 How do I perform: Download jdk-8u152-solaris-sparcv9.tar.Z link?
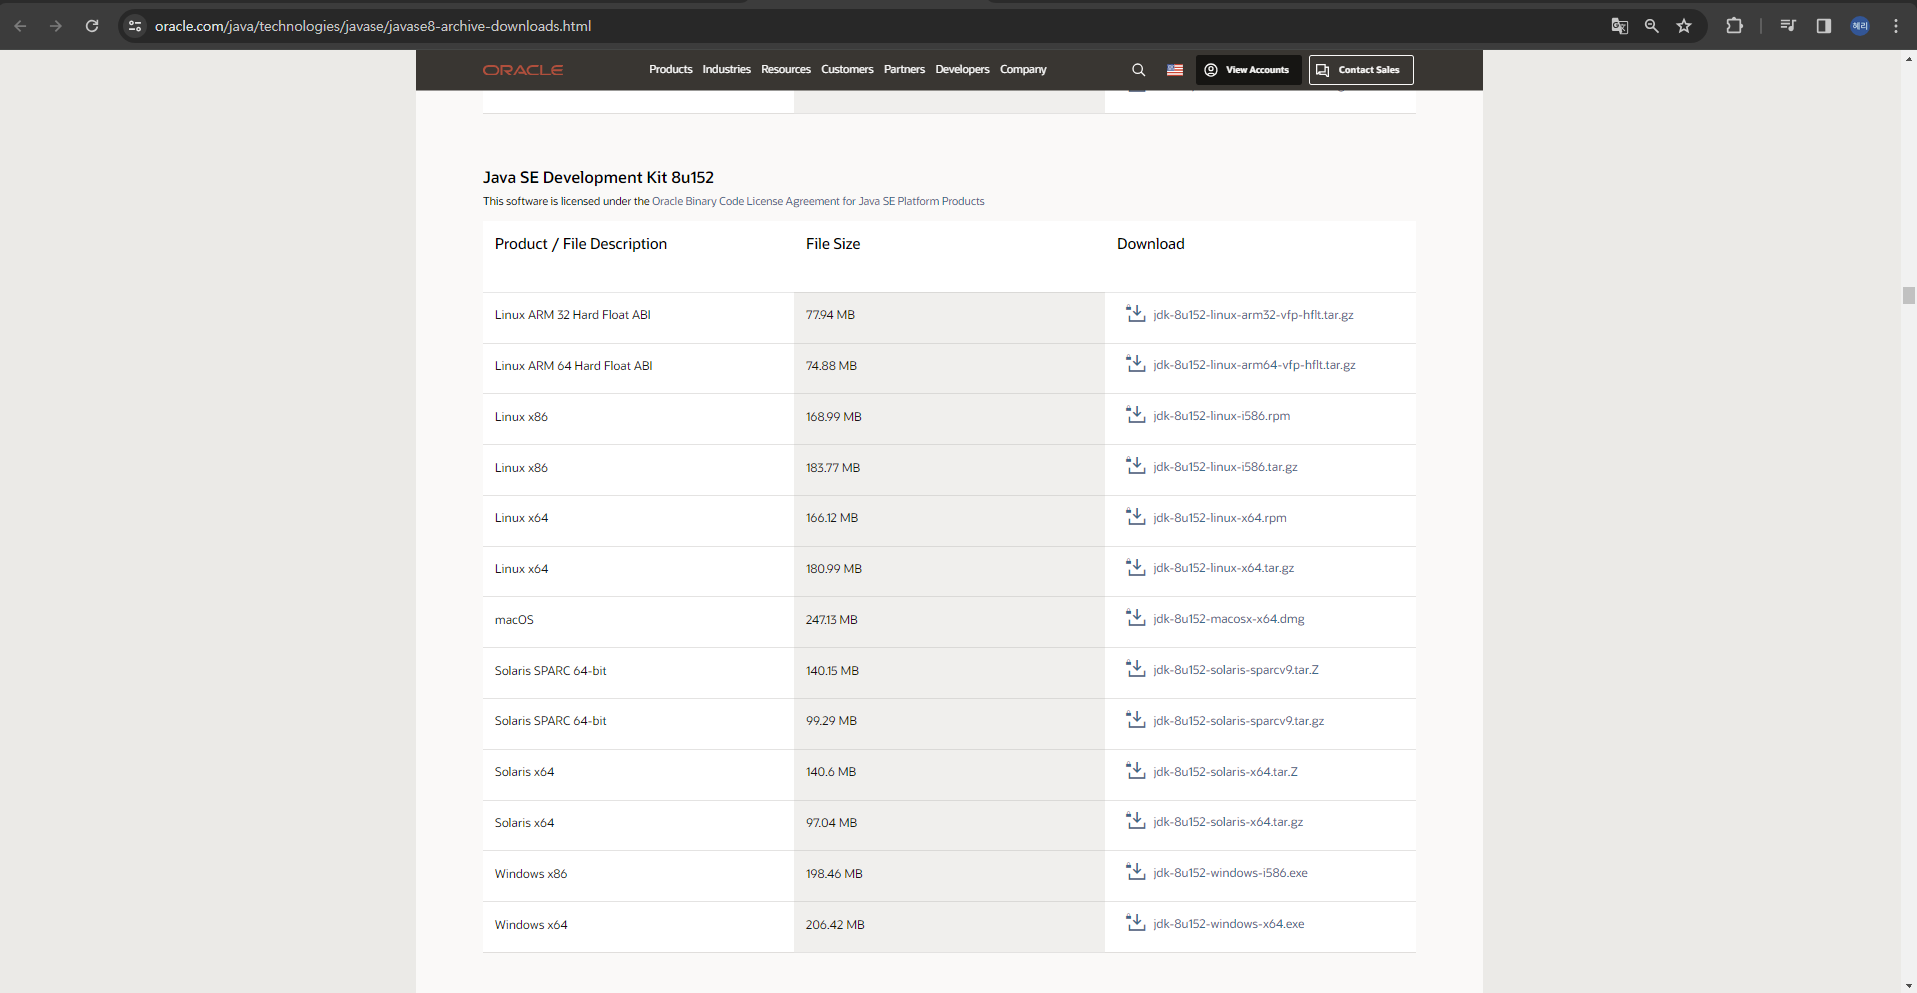(x=1236, y=670)
